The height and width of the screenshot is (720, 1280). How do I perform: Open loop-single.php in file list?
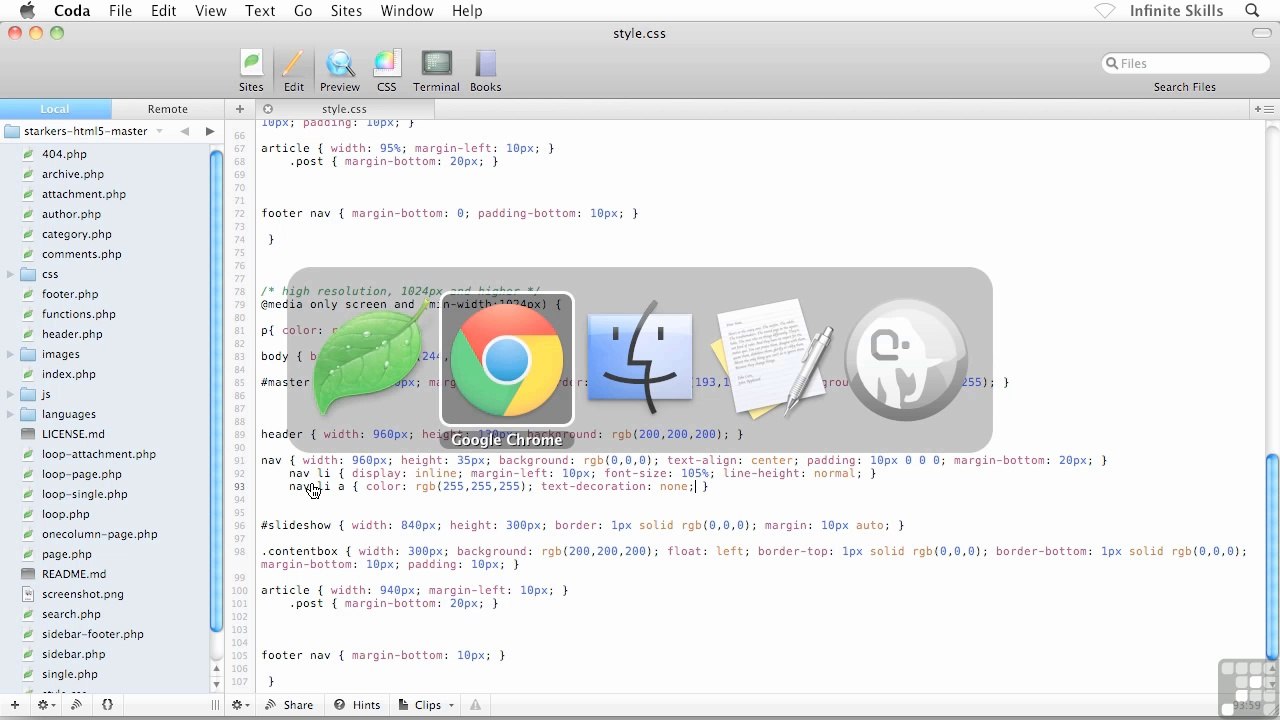[x=85, y=494]
